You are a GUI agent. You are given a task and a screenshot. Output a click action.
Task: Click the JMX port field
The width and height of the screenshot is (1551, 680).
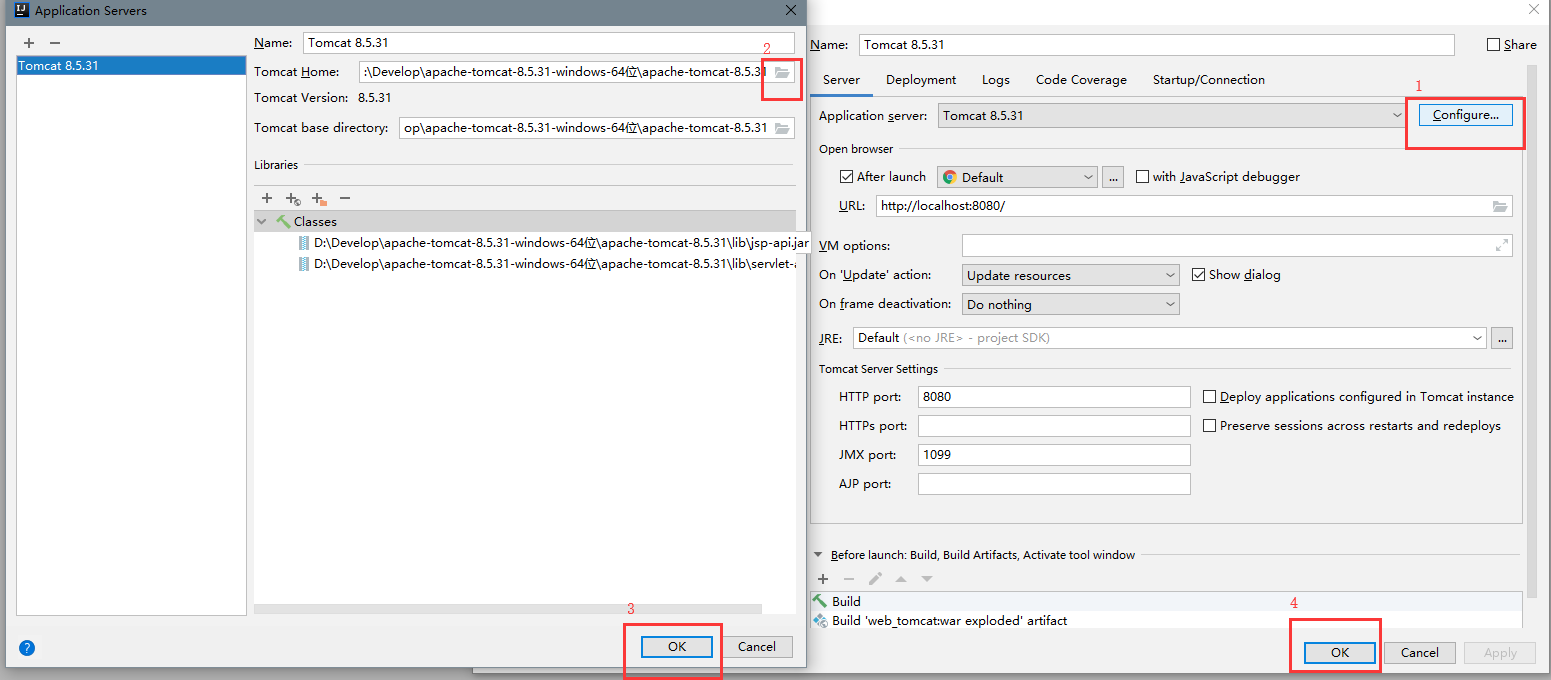pos(1054,455)
